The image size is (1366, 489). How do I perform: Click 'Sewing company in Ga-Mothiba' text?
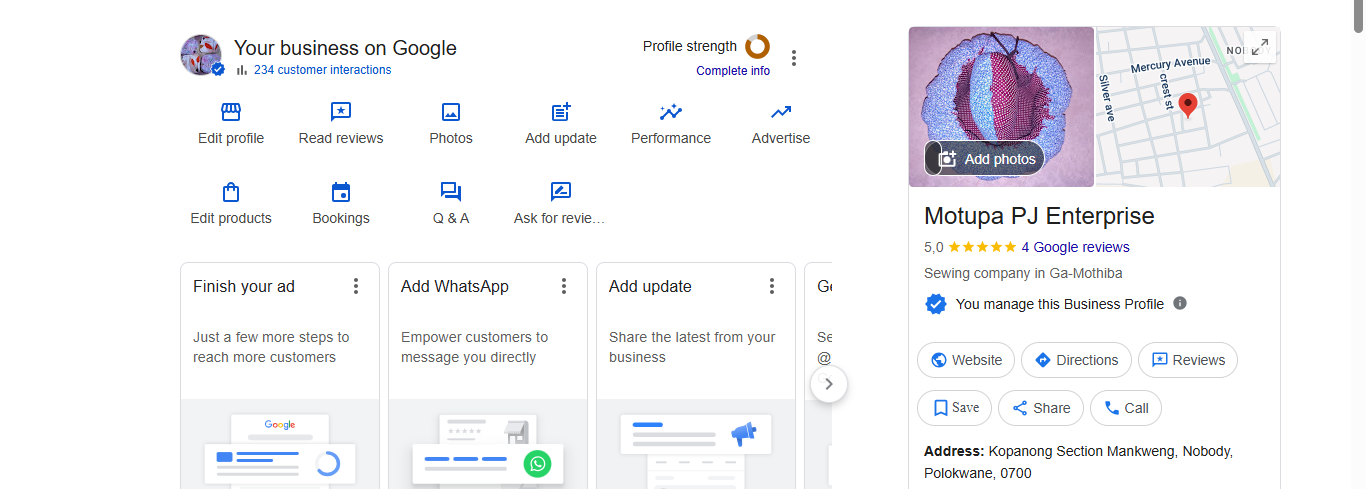[x=1023, y=273]
